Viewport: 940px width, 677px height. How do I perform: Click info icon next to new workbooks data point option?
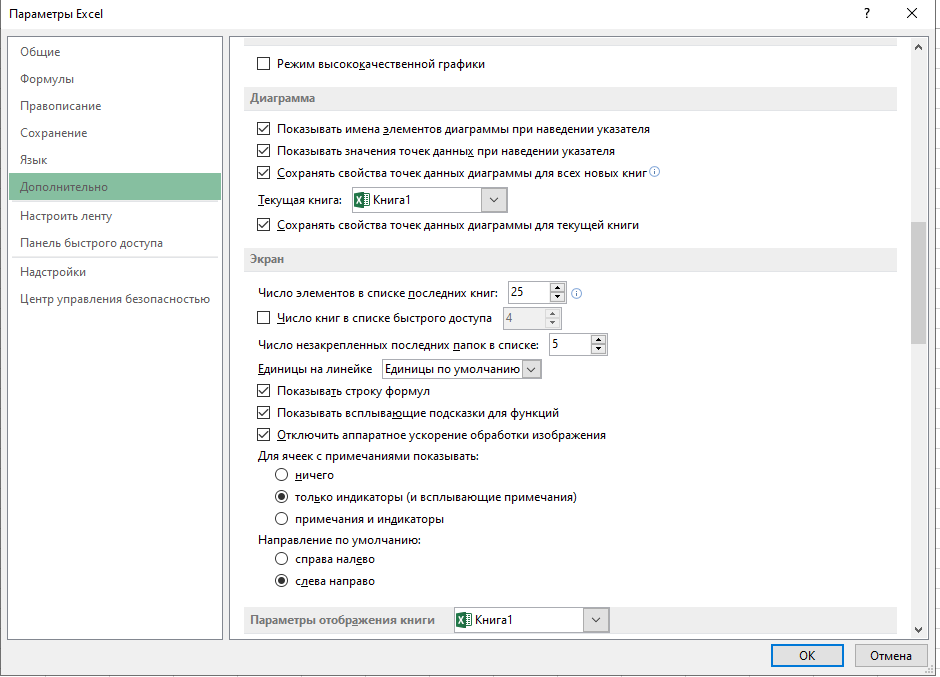(x=655, y=172)
